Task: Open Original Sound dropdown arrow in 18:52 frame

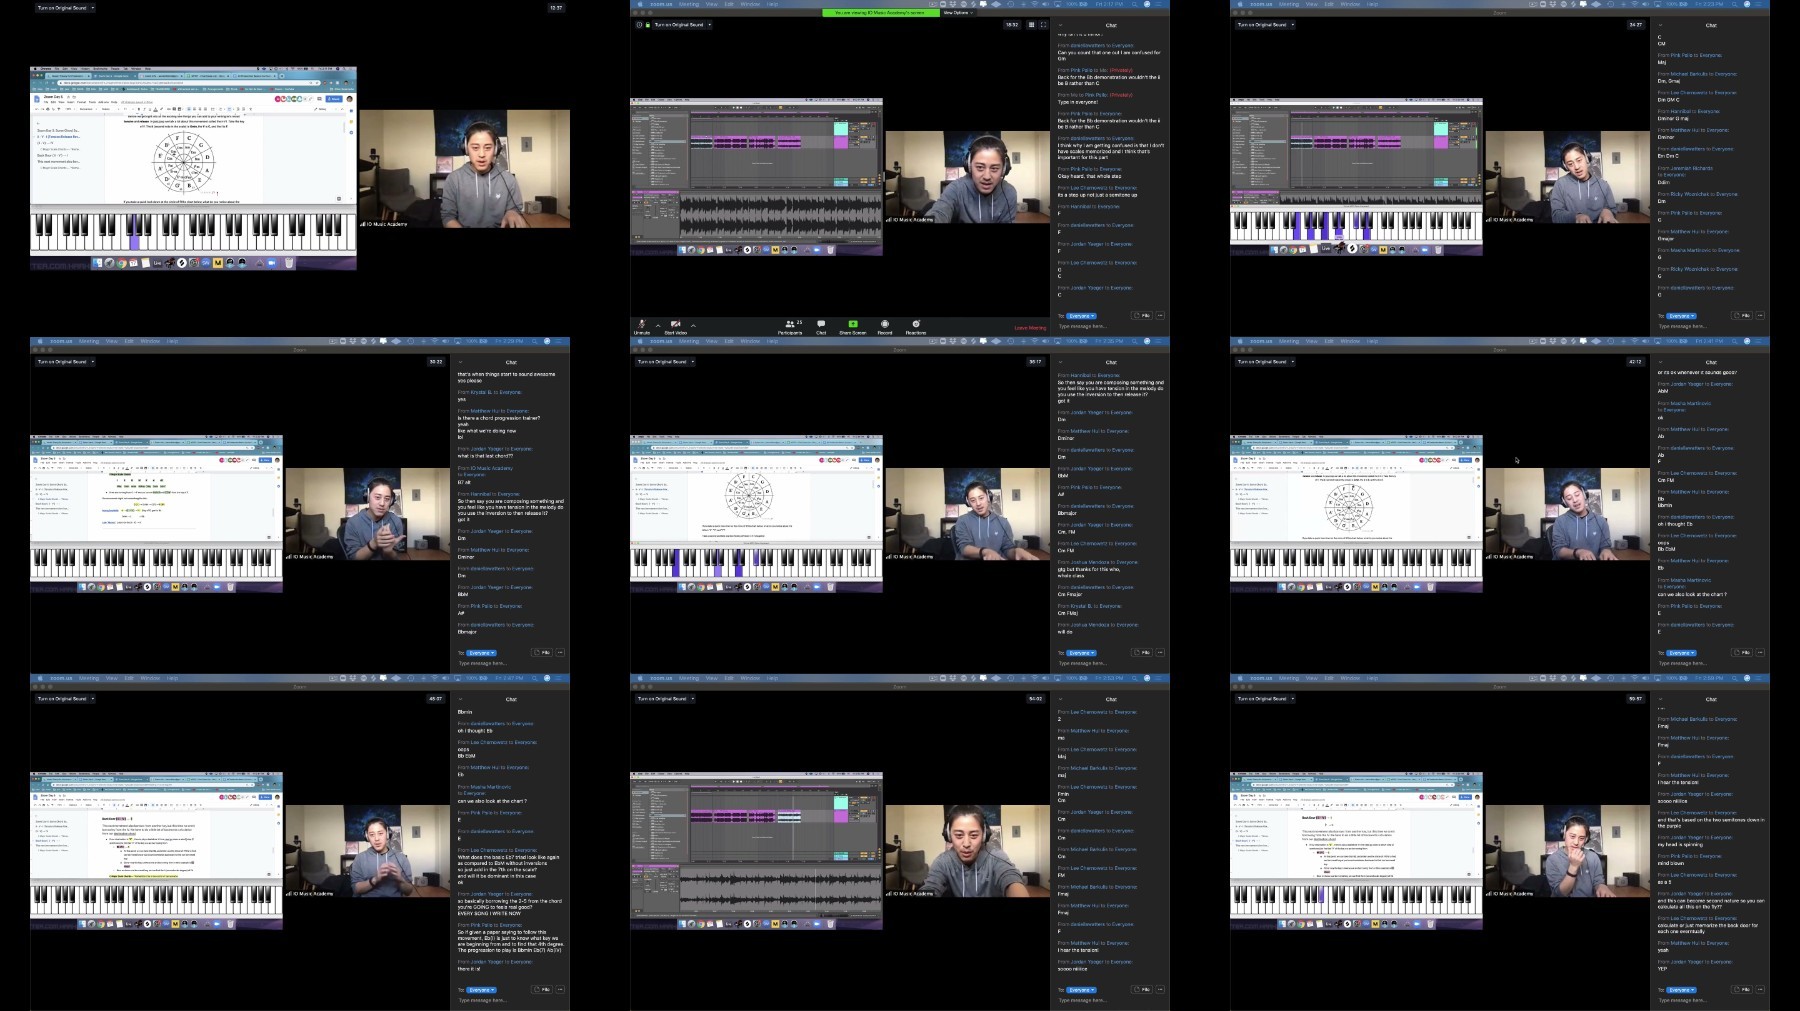Action: (x=709, y=25)
